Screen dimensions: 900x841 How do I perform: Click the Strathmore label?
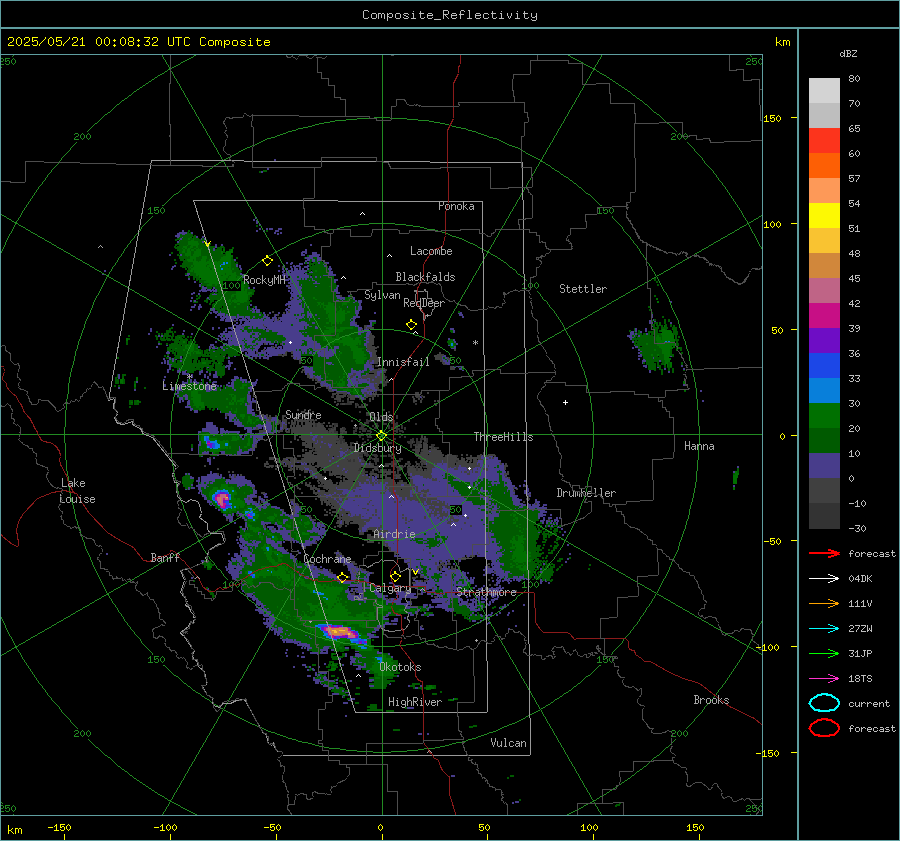pyautogui.click(x=486, y=592)
